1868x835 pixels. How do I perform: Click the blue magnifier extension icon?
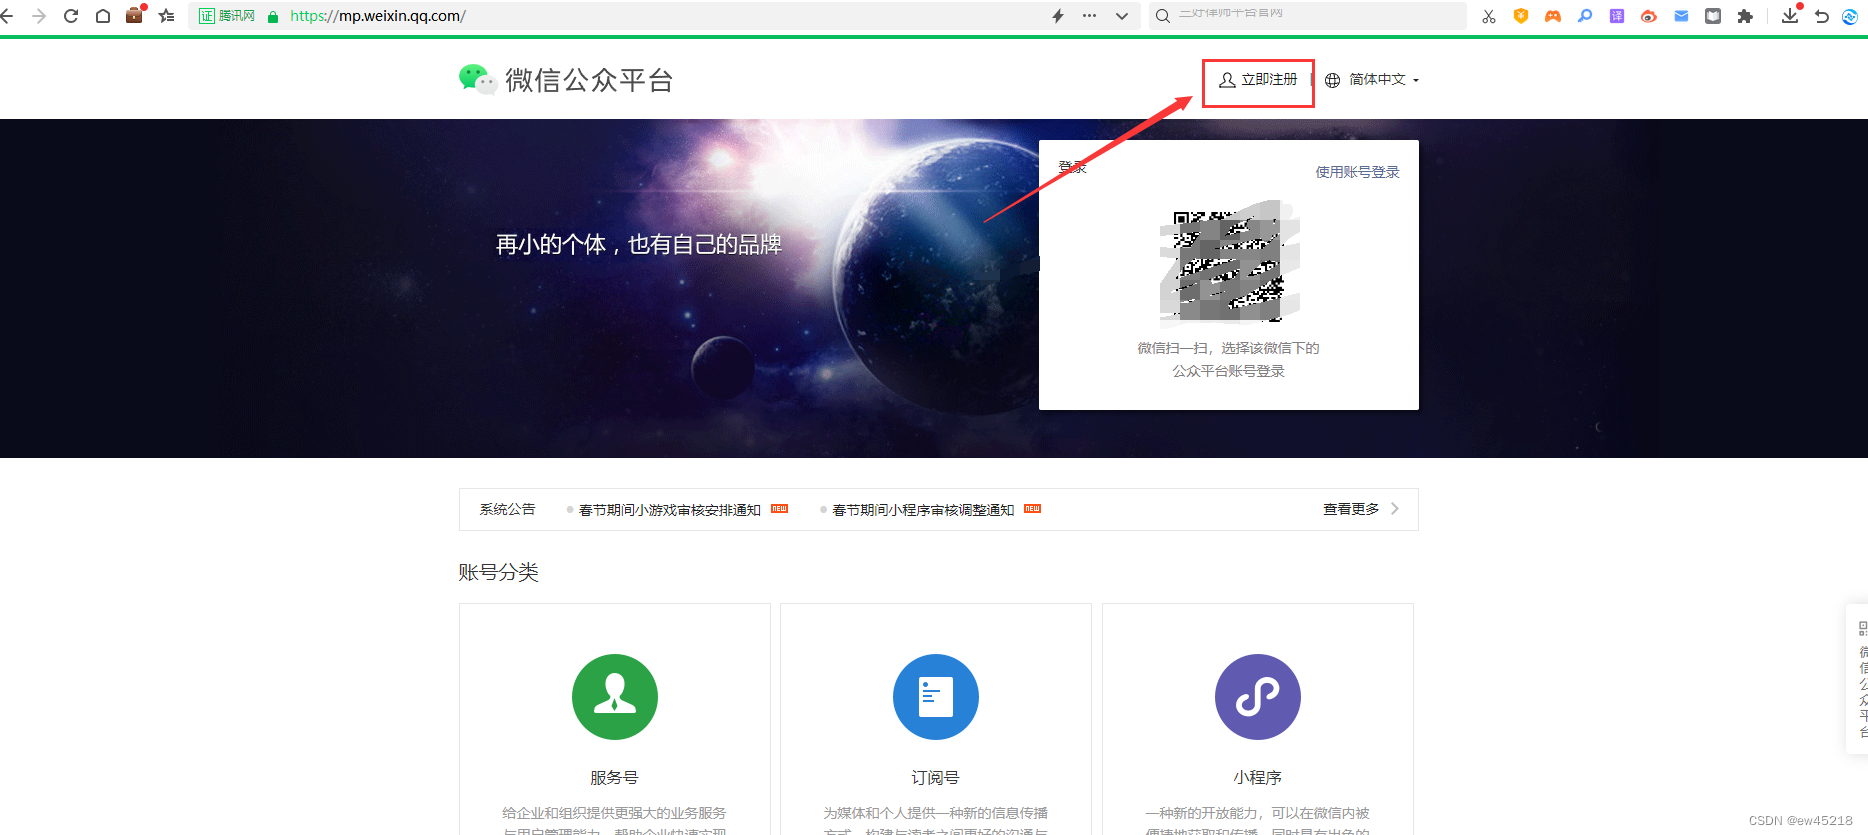coord(1585,16)
